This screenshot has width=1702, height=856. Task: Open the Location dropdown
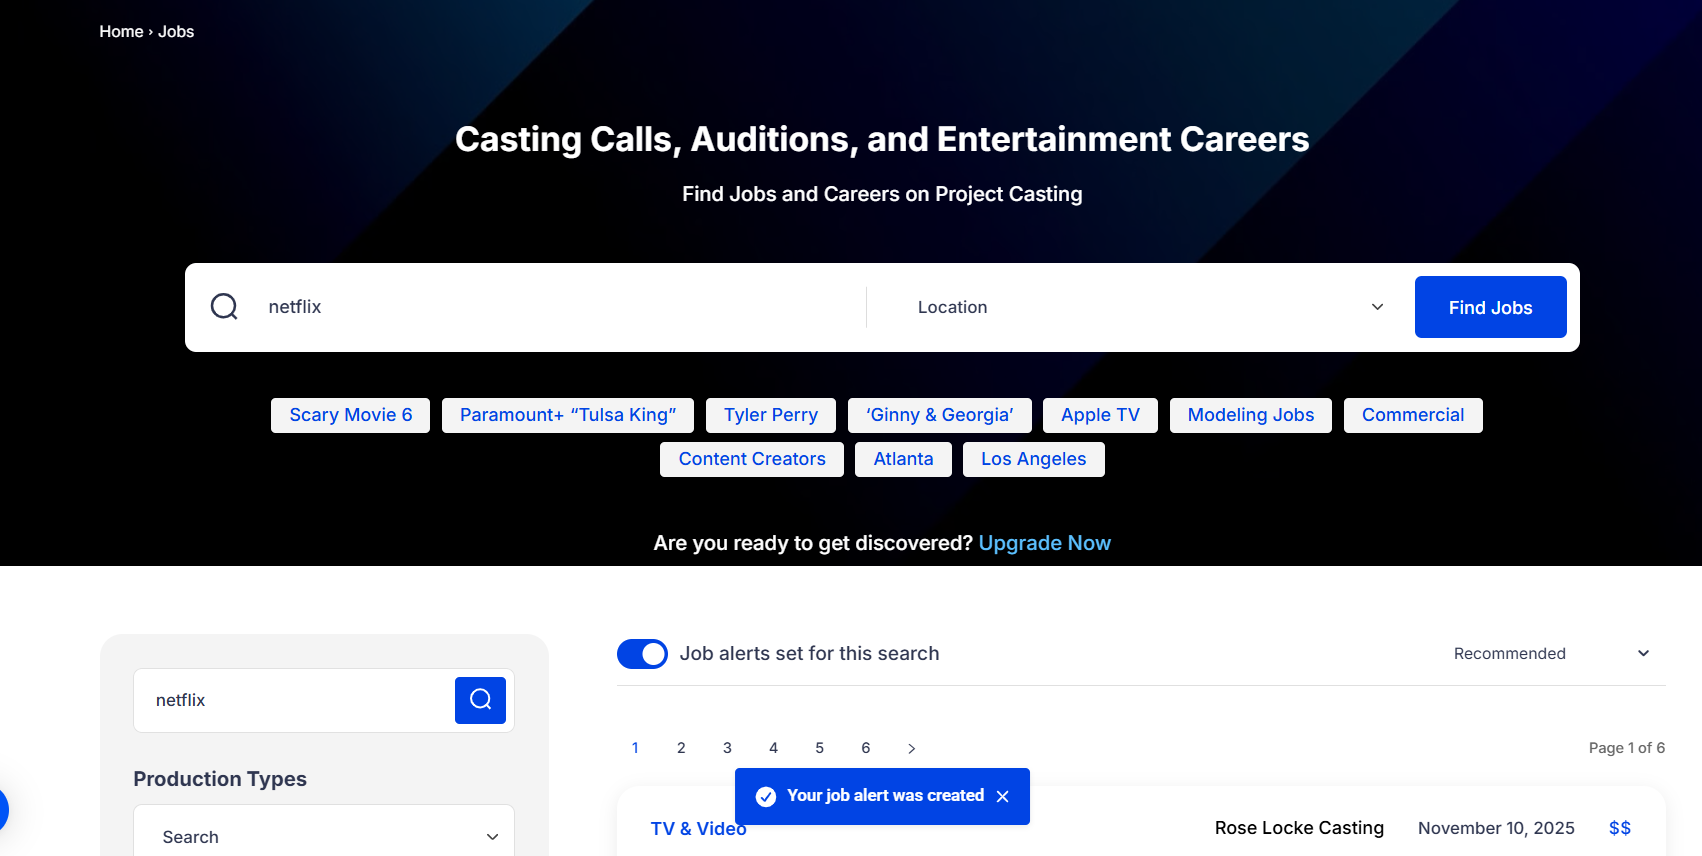coord(1150,307)
